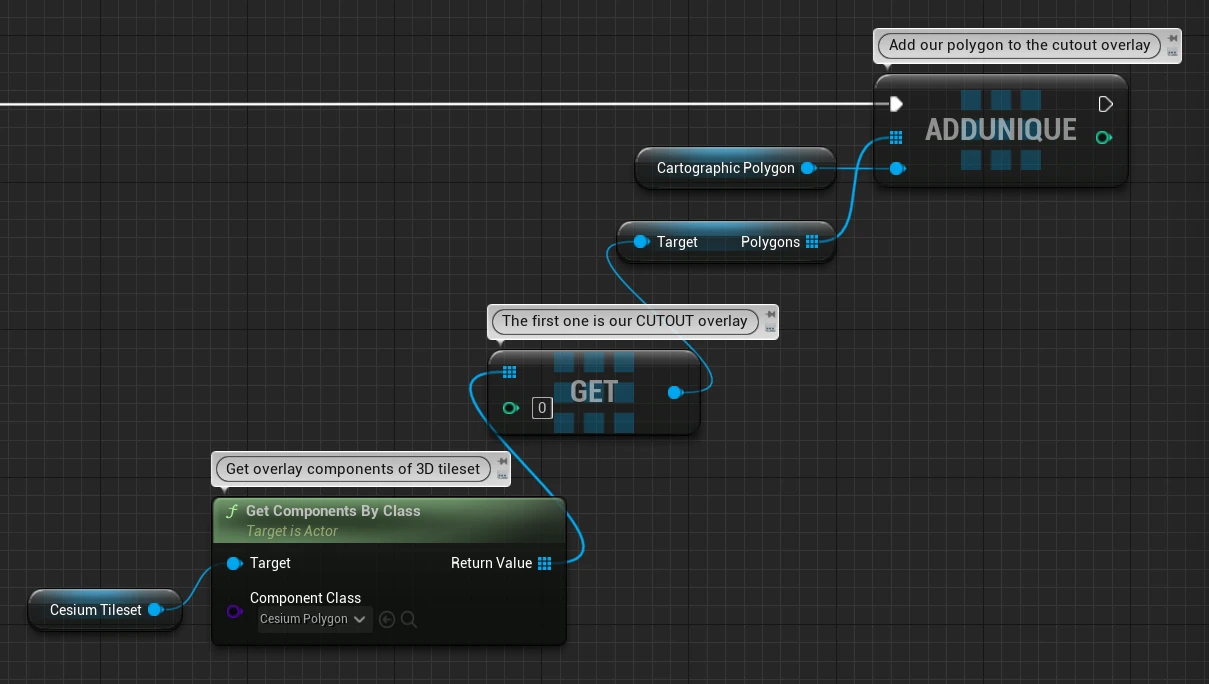This screenshot has height=684, width=1209.
Task: Click the ADDUNIQUE output execution pin
Action: click(1105, 104)
